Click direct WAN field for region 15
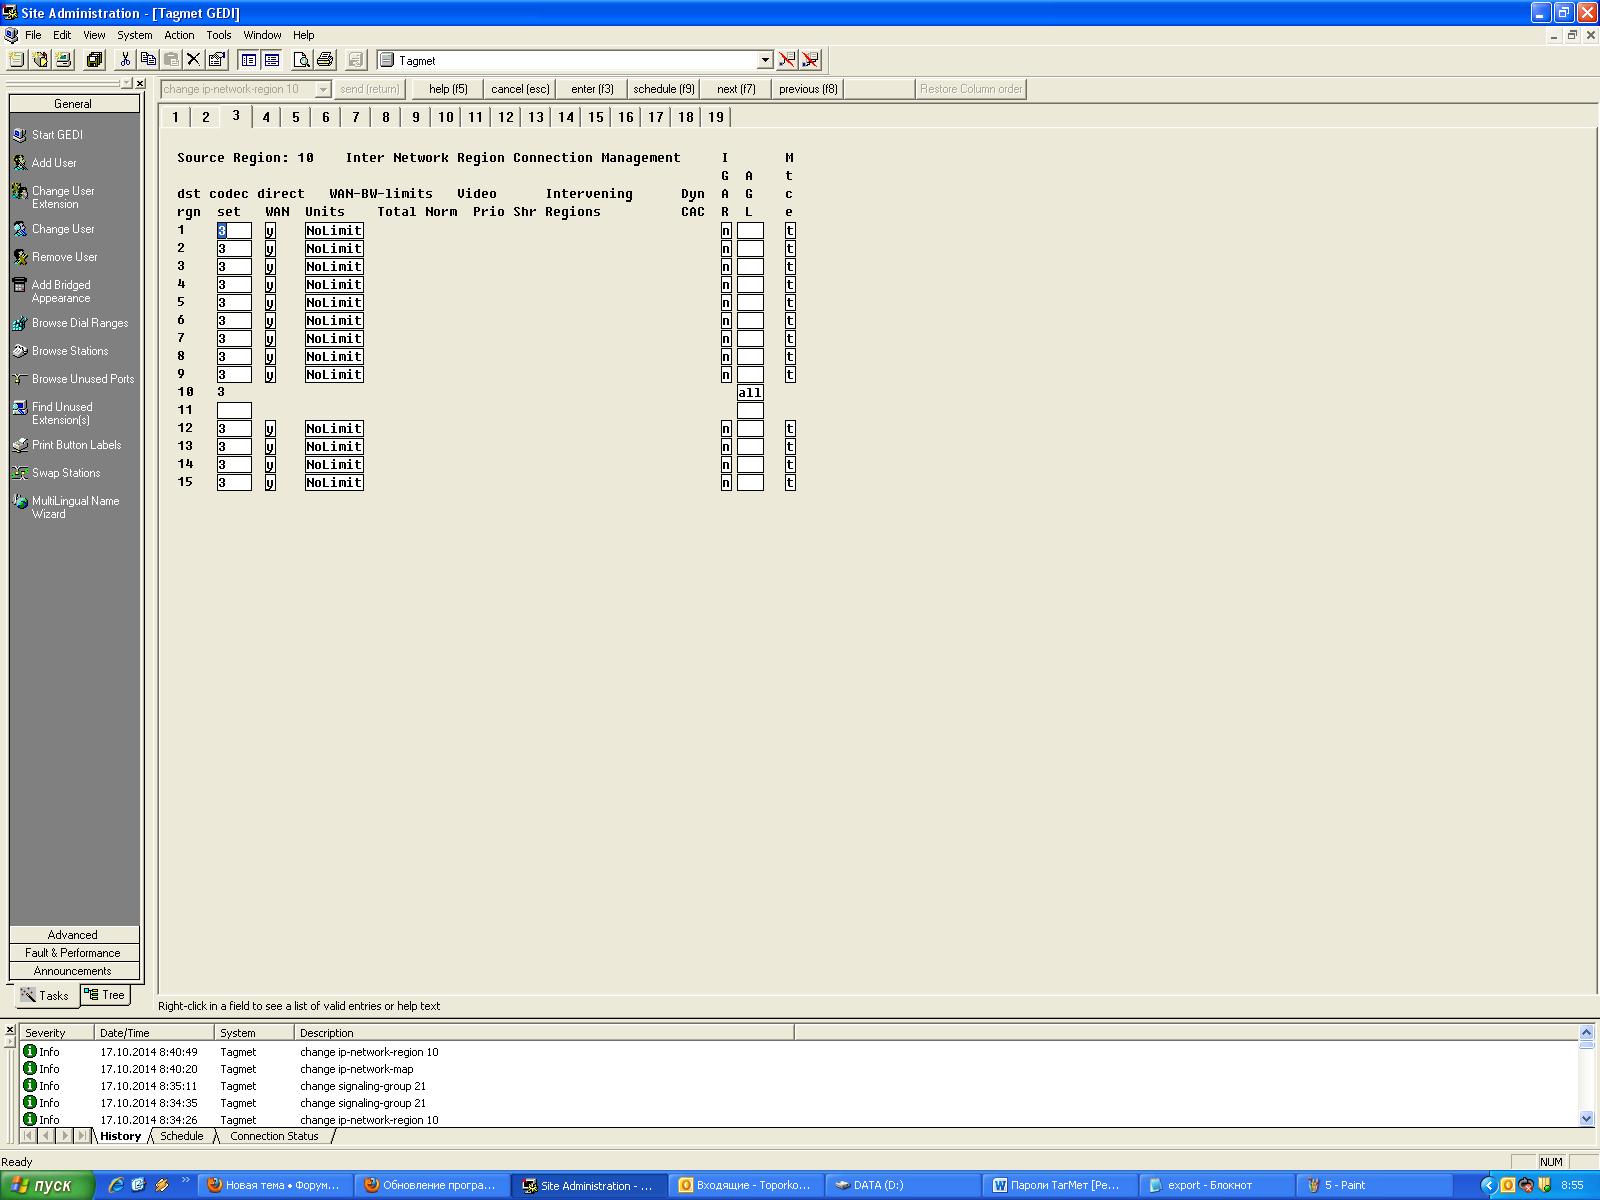Screen dimensions: 1600x1200 [270, 483]
